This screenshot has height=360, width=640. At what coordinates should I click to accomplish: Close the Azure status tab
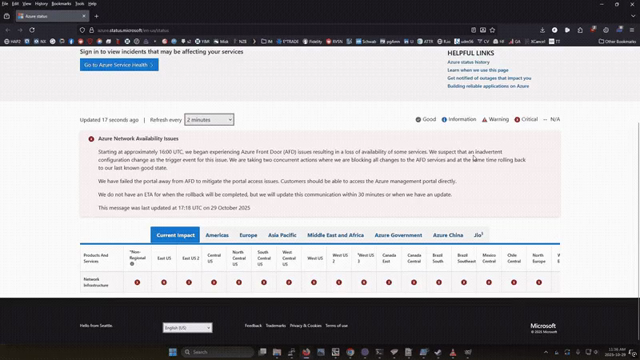[84, 16]
